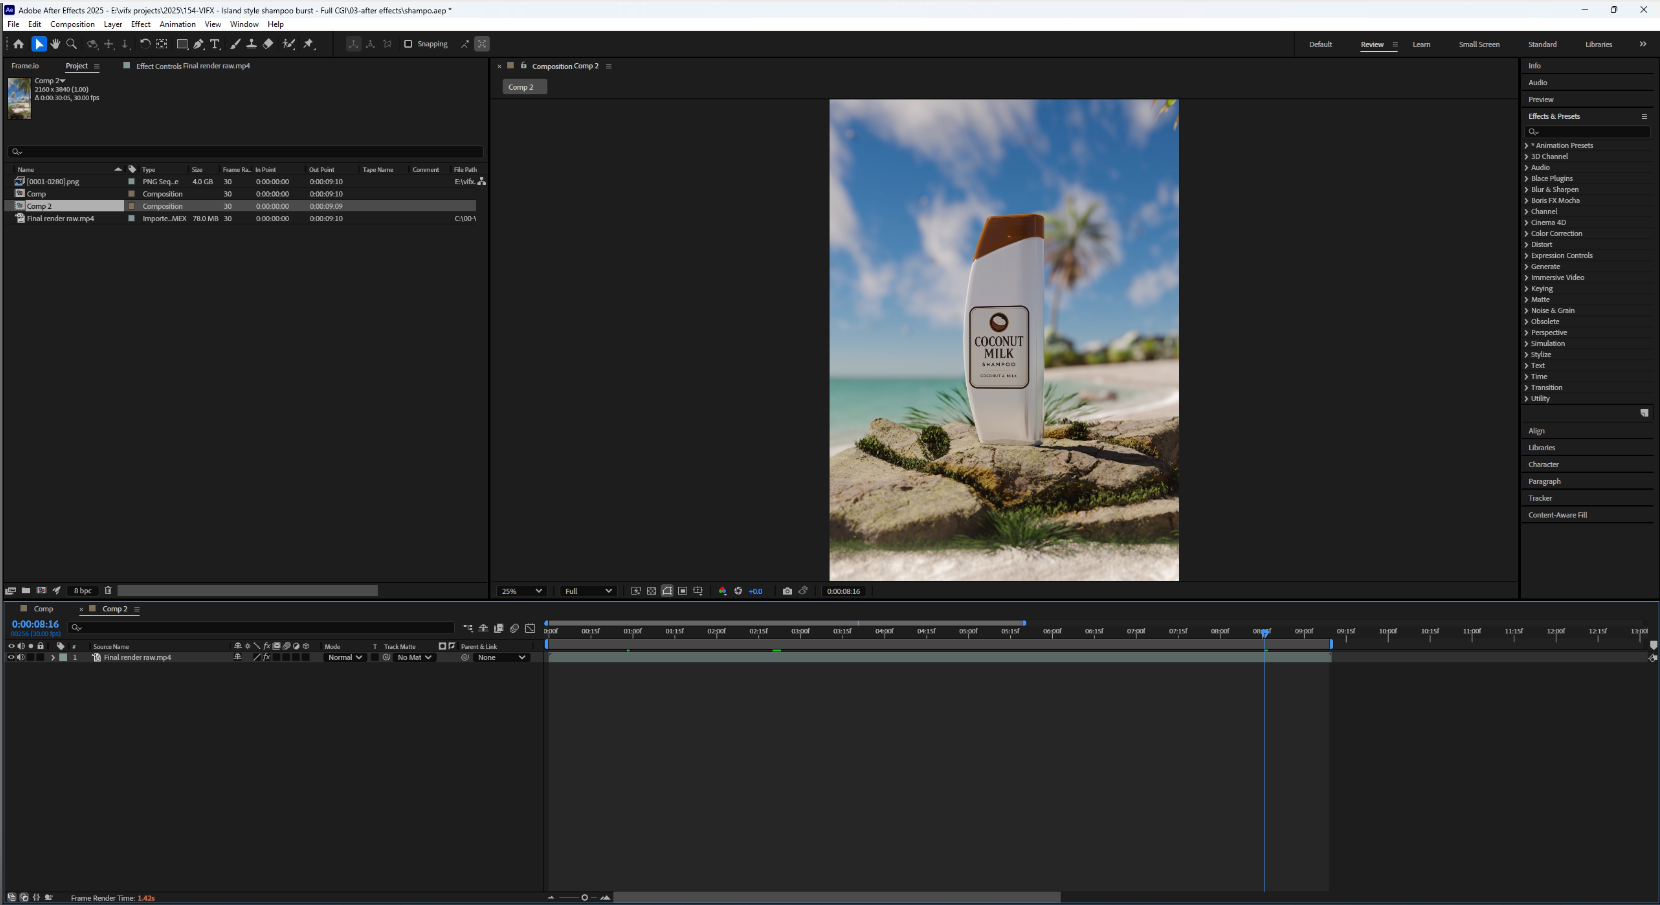Image resolution: width=1660 pixels, height=905 pixels.
Task: Switch to the Small Screen workspace
Action: 1479,44
